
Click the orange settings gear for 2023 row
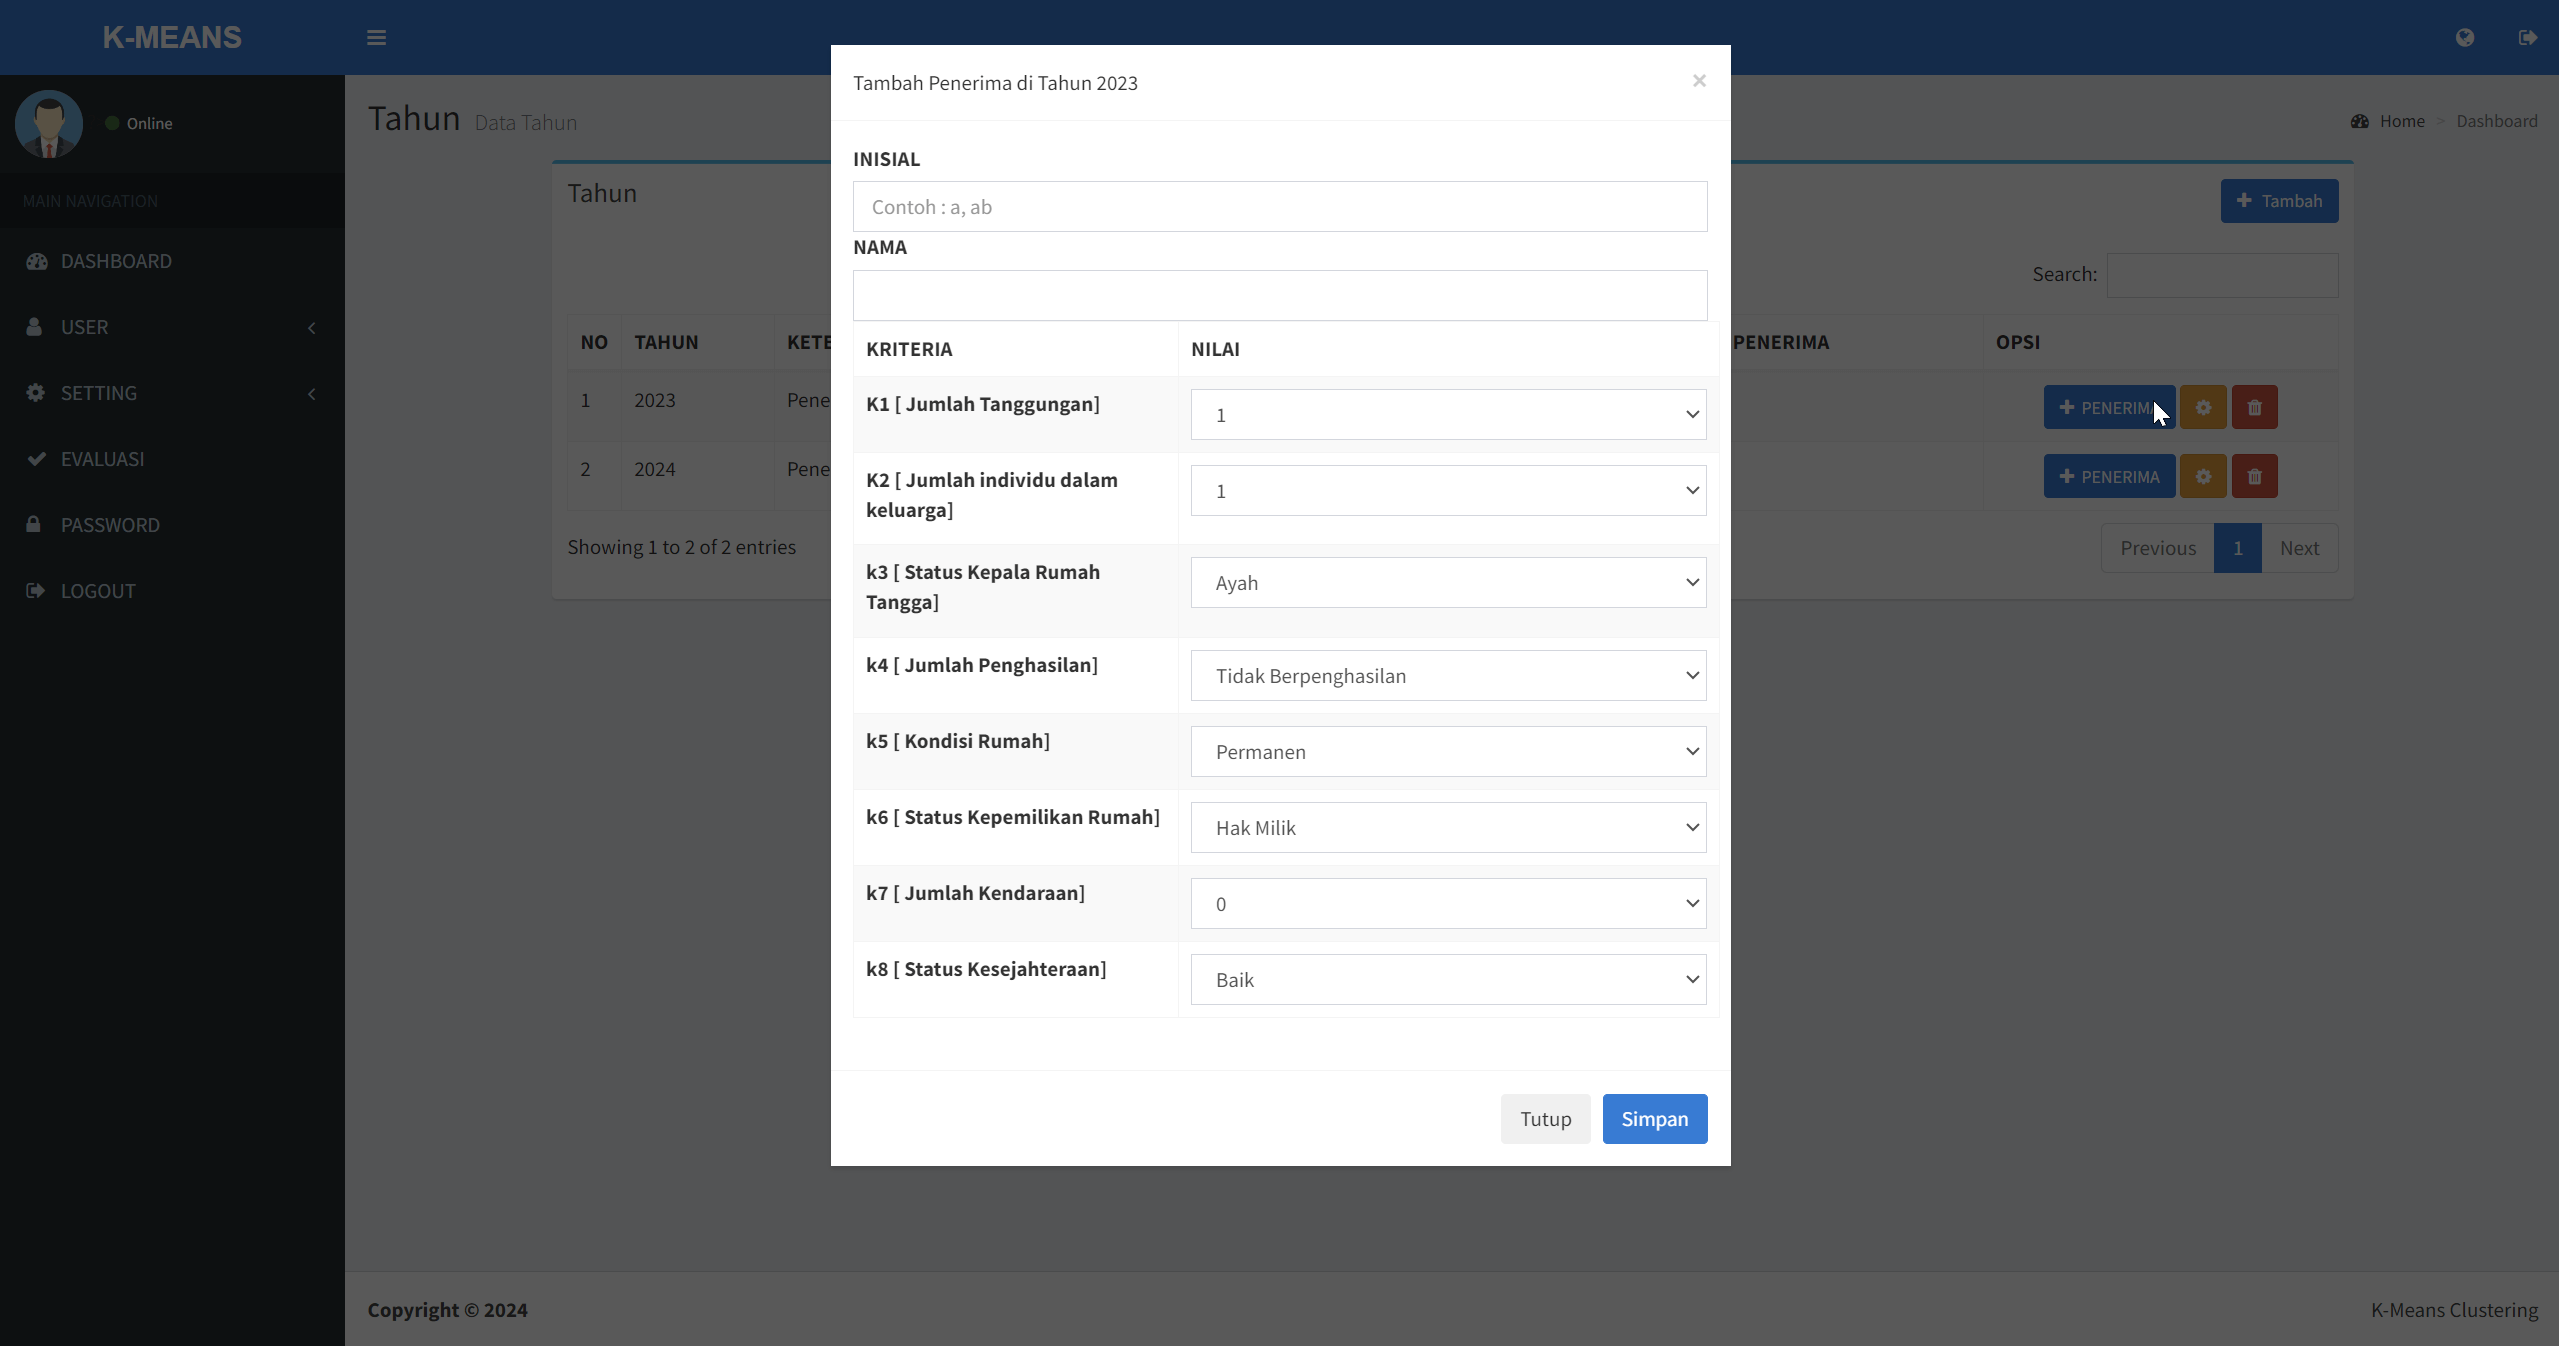[2203, 408]
